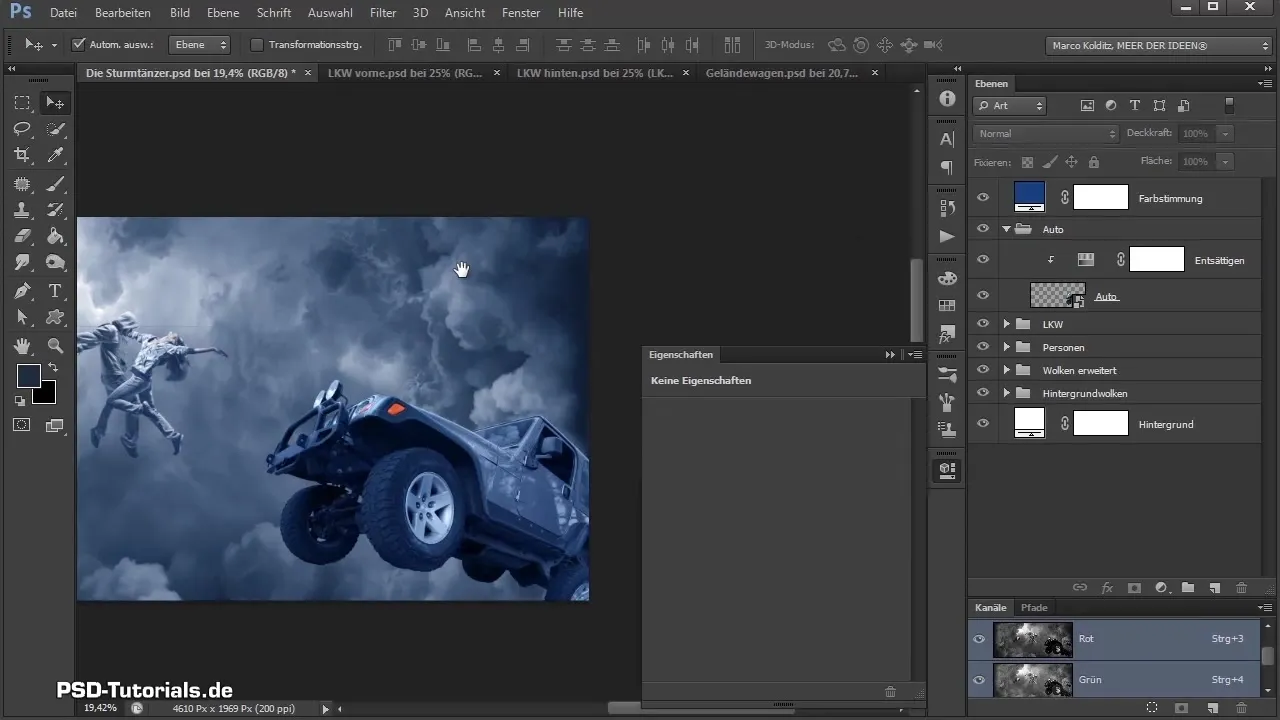Add a layer mask

coord(1134,588)
